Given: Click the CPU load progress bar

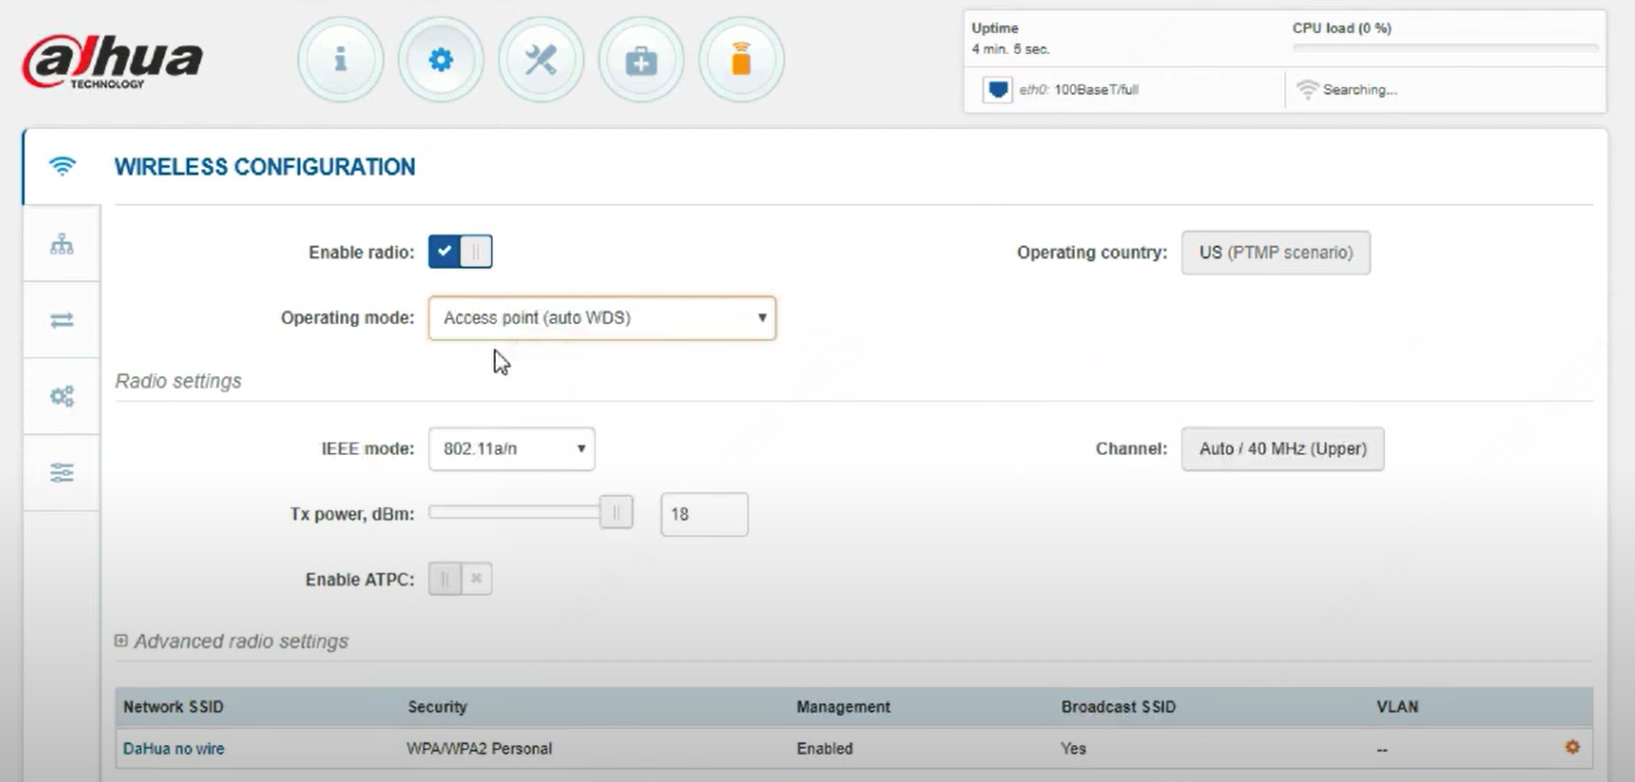Looking at the screenshot, I should tap(1446, 47).
